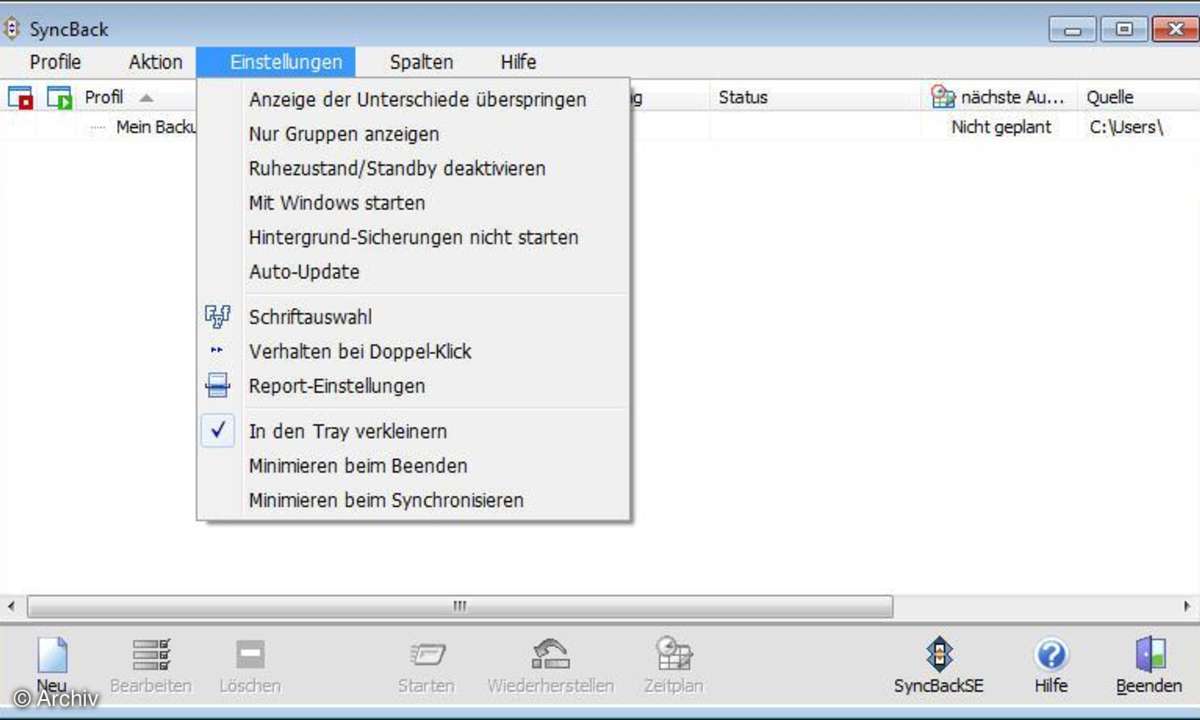Click the Bearbeiten toolbar icon

pos(152,655)
